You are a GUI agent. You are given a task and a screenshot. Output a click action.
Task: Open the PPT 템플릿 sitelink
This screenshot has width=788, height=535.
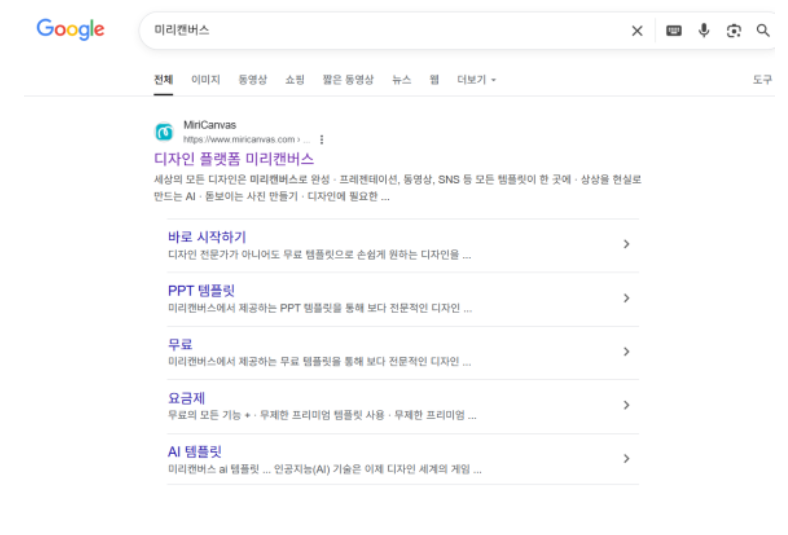point(201,291)
